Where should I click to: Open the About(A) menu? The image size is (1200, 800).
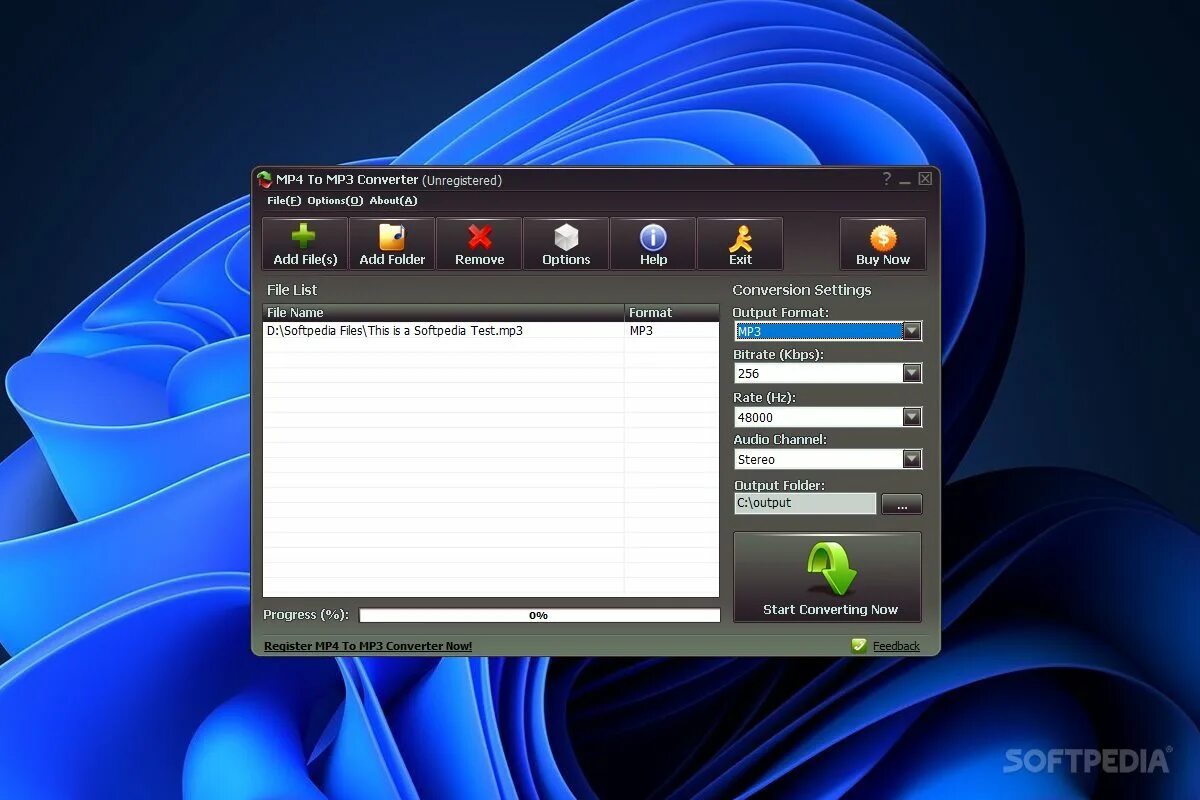[x=394, y=201]
